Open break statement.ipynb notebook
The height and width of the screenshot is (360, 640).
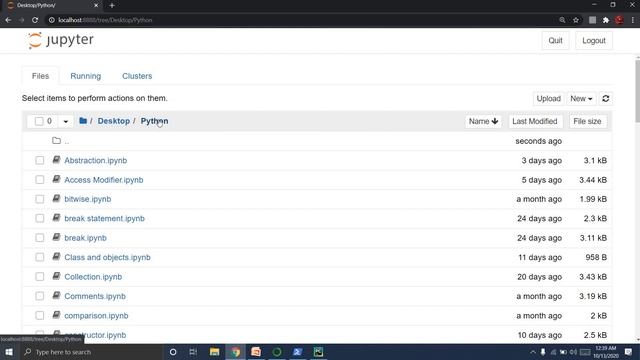point(104,218)
